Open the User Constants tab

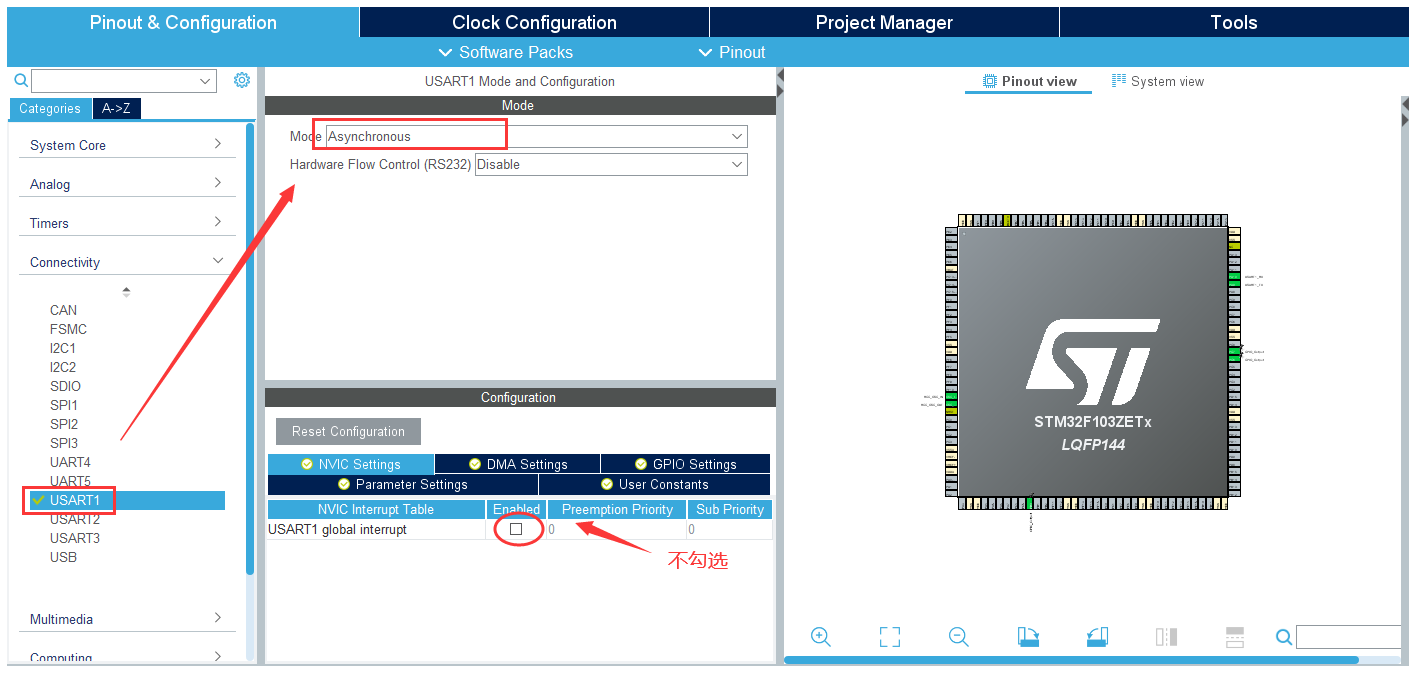[x=654, y=484]
